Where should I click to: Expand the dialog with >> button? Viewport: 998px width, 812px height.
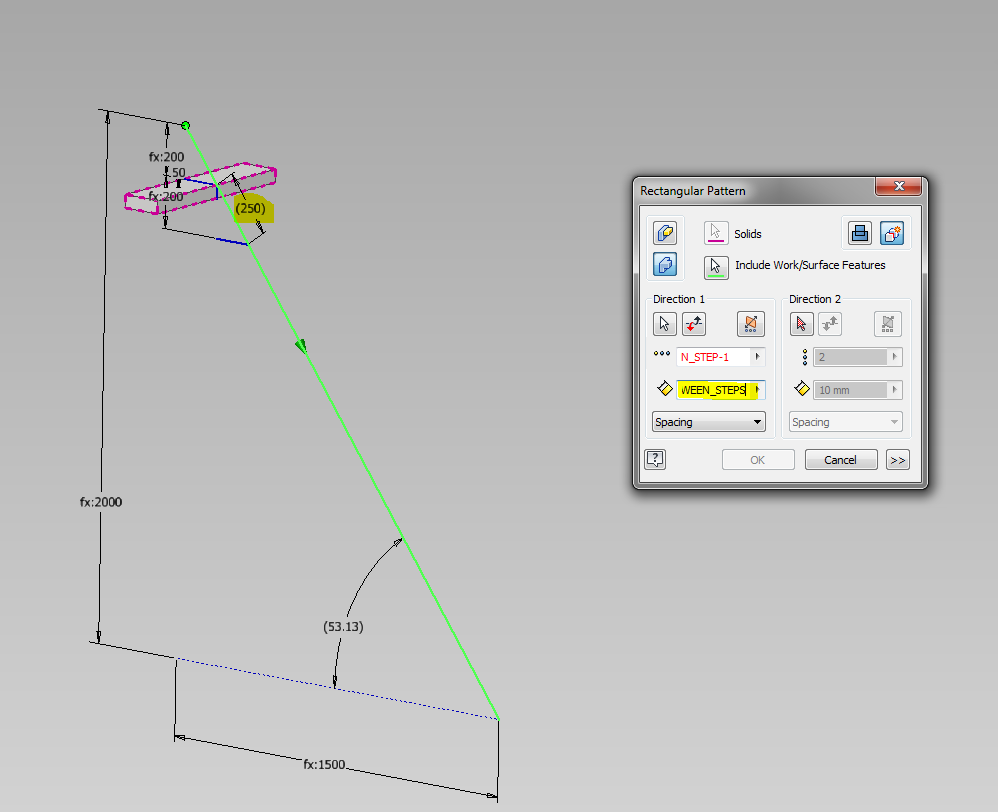[x=897, y=459]
